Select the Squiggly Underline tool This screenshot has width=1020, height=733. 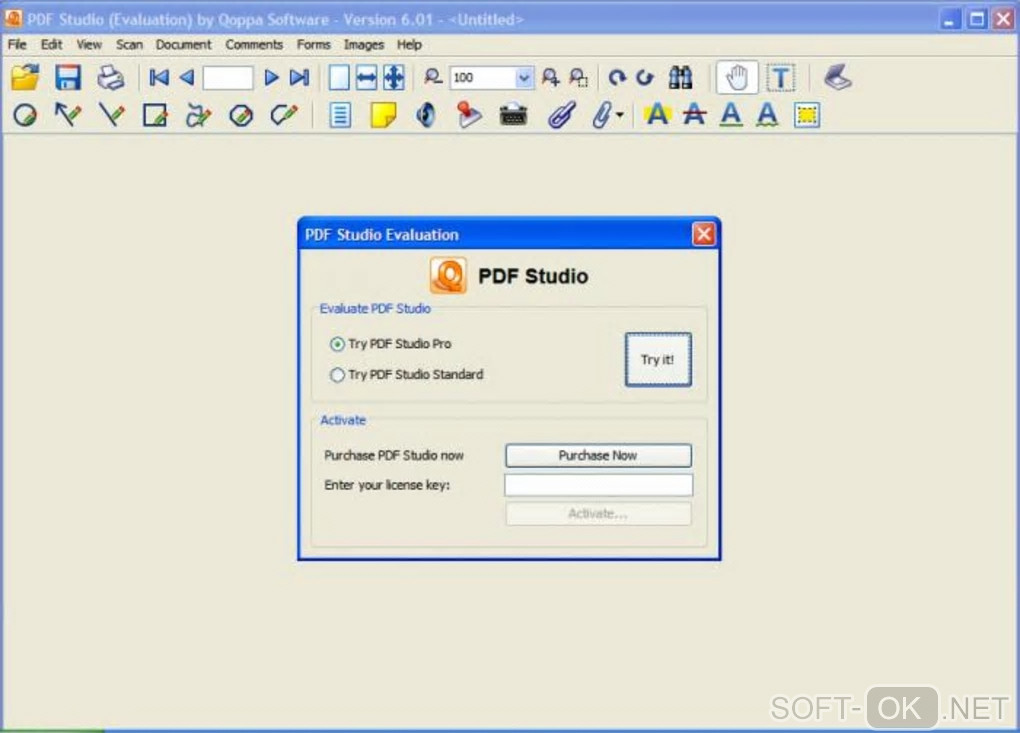tap(768, 114)
